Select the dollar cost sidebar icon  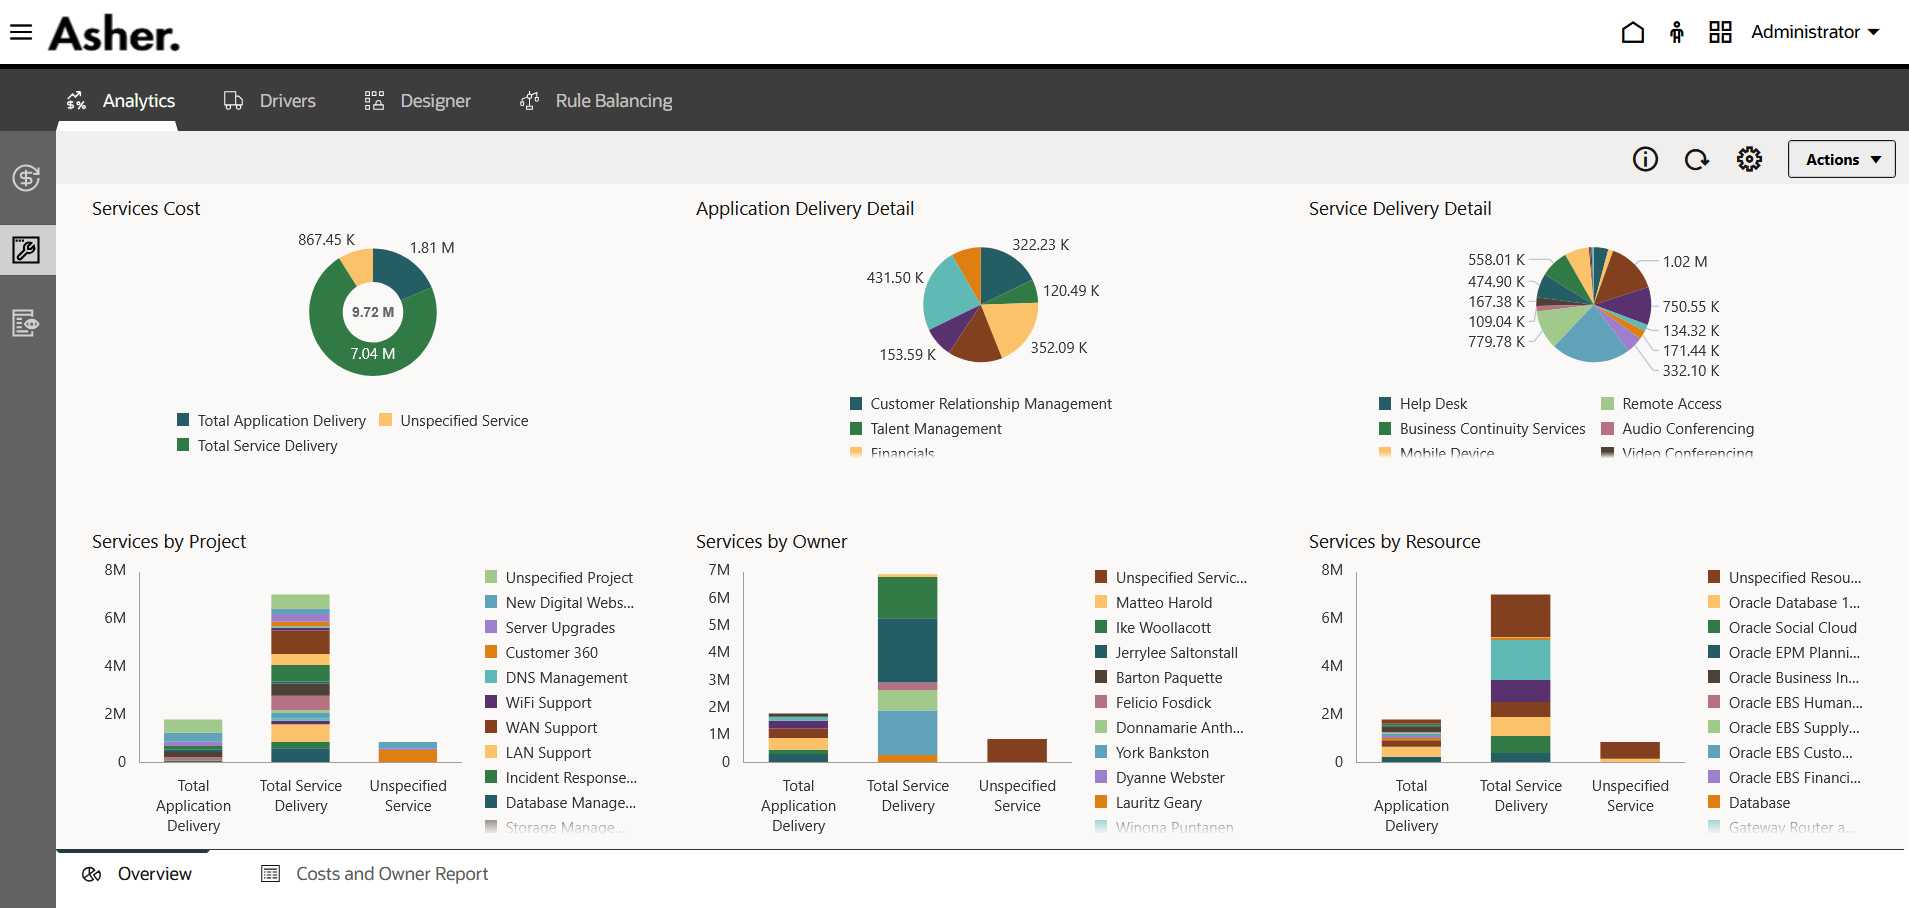[x=26, y=178]
